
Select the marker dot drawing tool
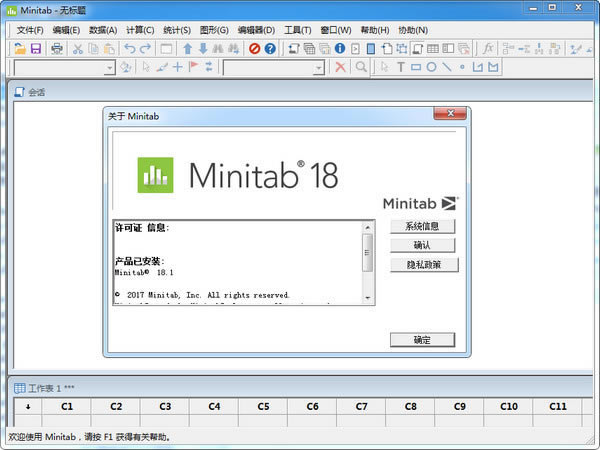(x=462, y=67)
